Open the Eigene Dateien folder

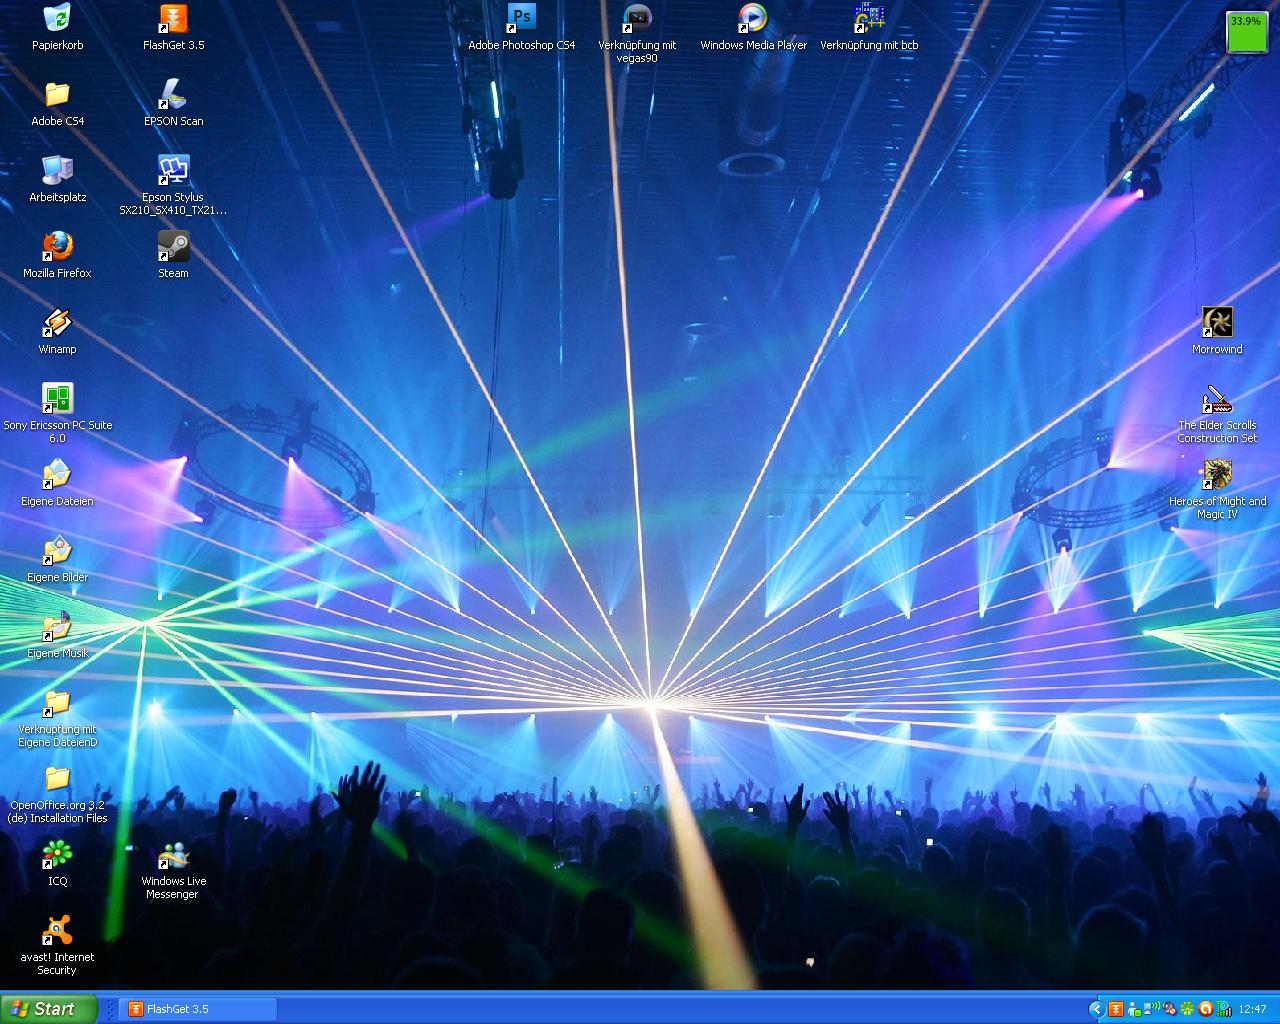57,475
